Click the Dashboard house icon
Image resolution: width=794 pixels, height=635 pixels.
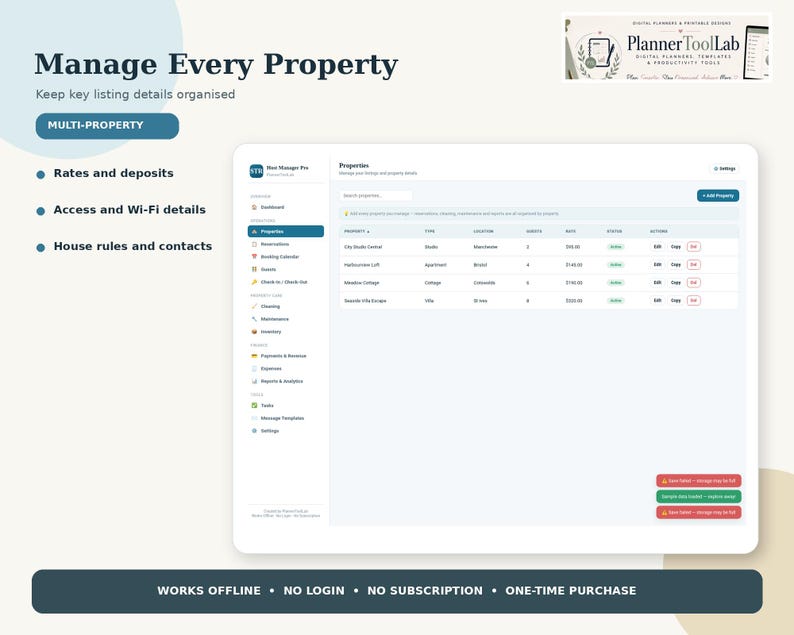coord(254,207)
